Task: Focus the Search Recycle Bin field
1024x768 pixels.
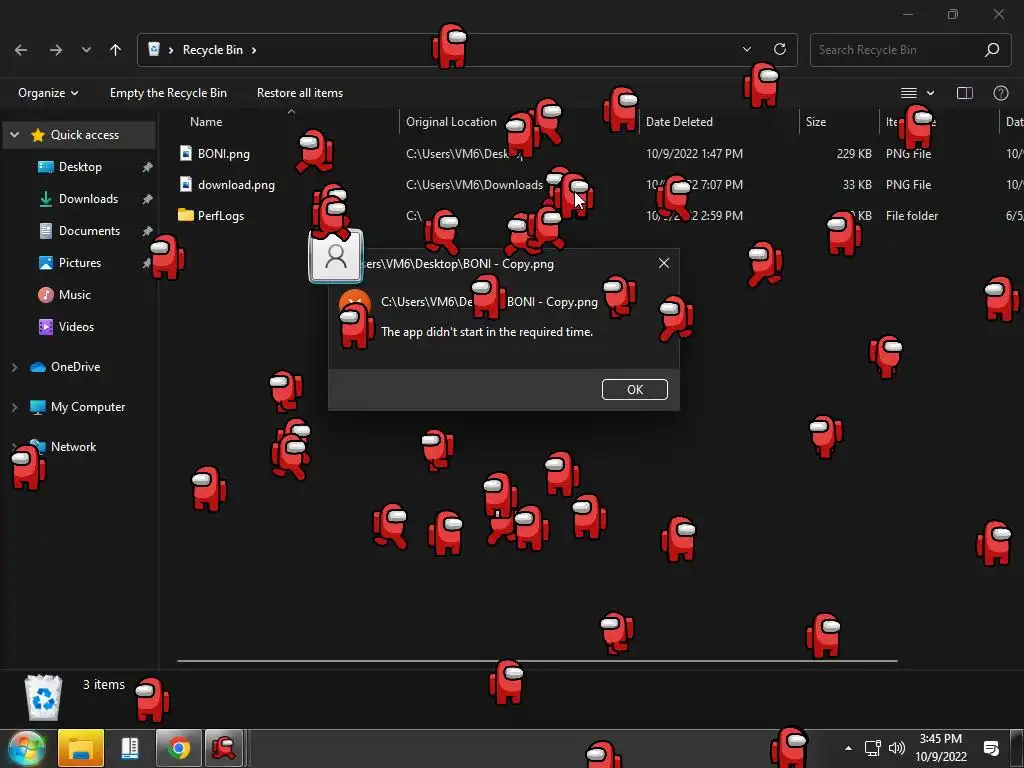Action: 910,50
